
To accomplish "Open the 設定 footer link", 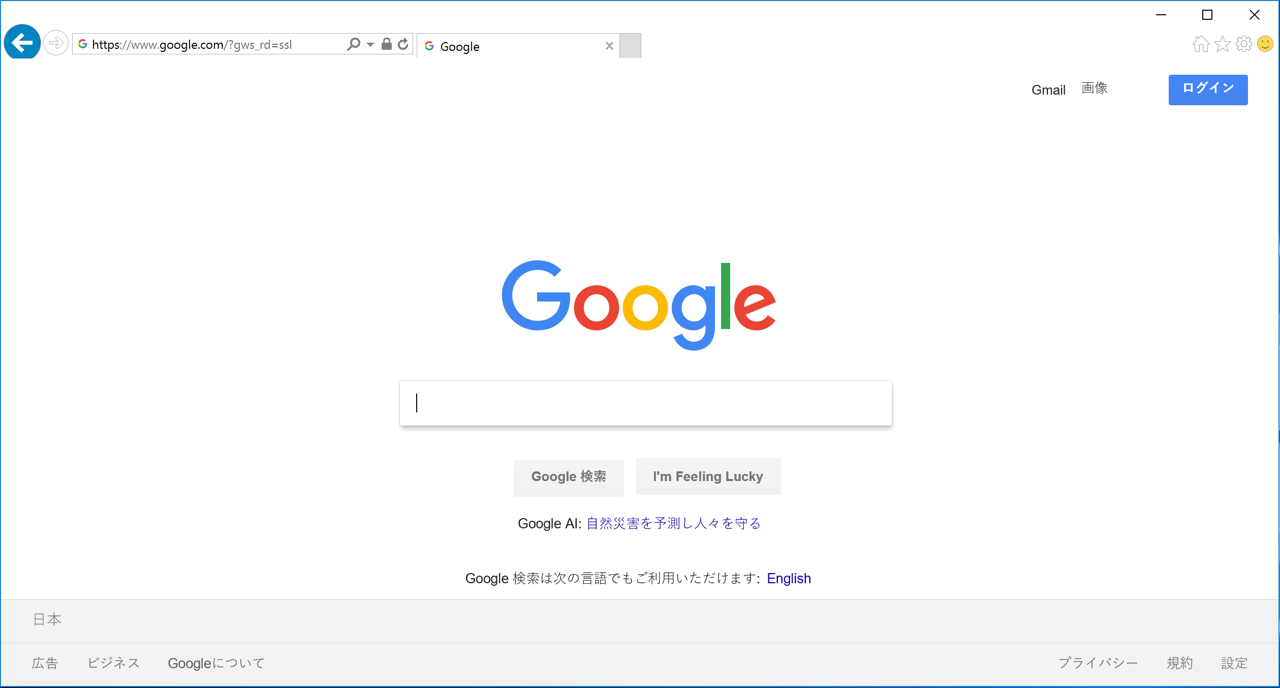I will (1234, 663).
